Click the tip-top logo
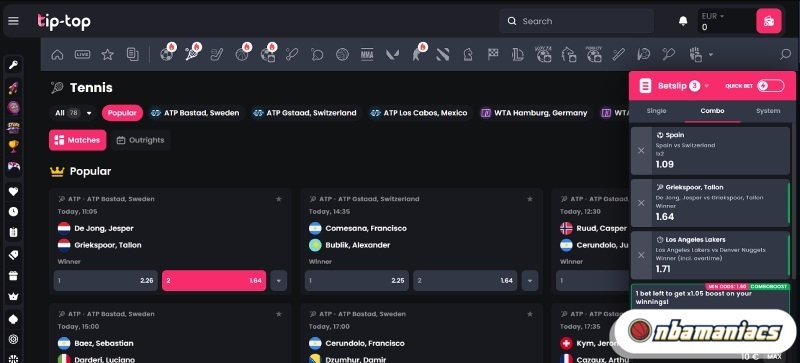800x363 pixels. [64, 21]
